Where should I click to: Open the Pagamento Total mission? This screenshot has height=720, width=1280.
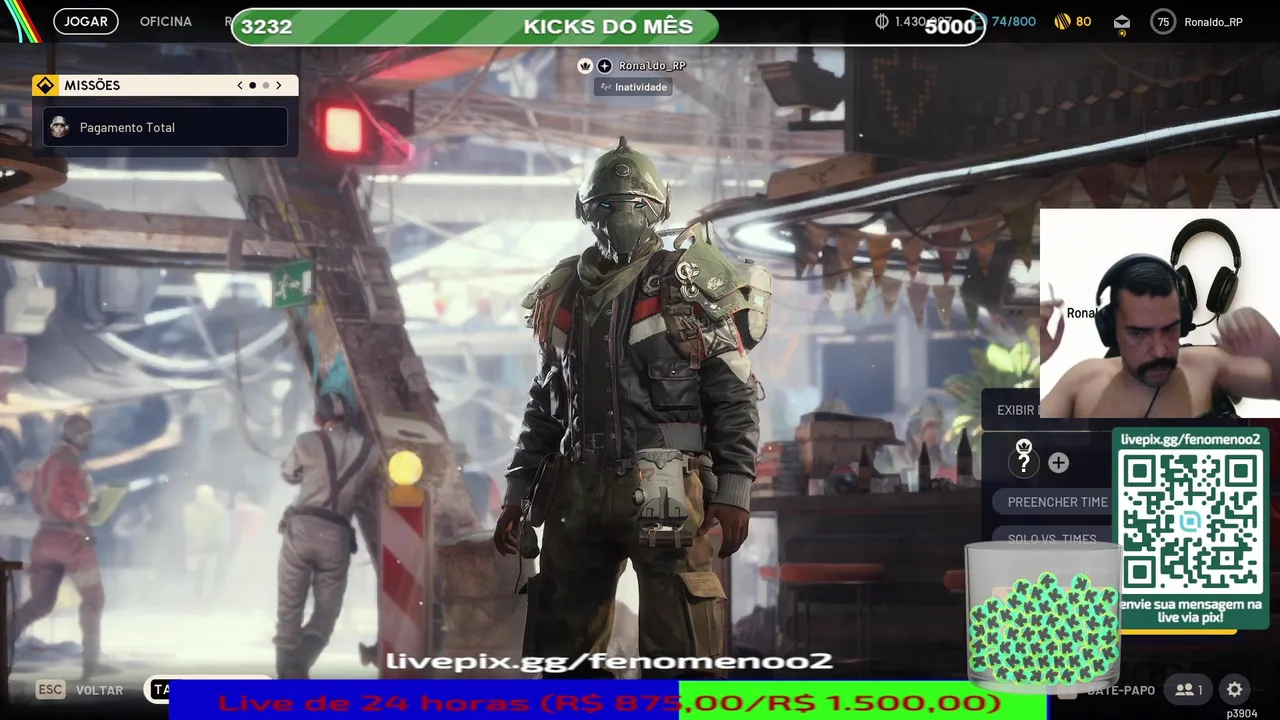click(165, 127)
